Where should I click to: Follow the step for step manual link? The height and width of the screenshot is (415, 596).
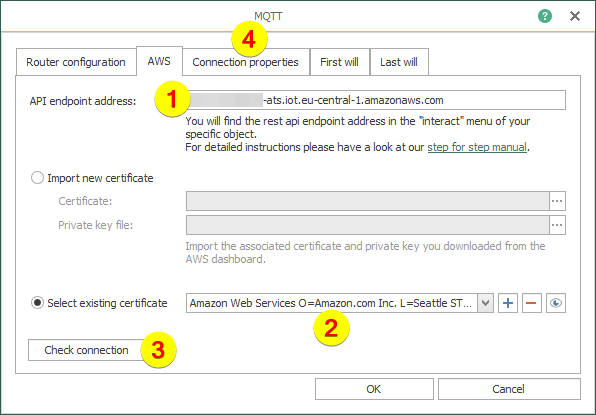pos(477,147)
